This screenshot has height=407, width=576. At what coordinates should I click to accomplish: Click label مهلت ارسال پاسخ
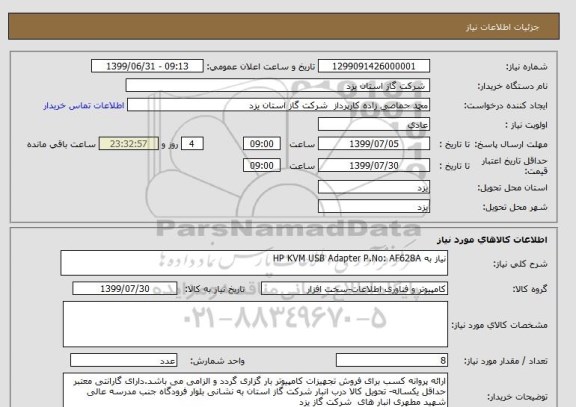(510, 144)
